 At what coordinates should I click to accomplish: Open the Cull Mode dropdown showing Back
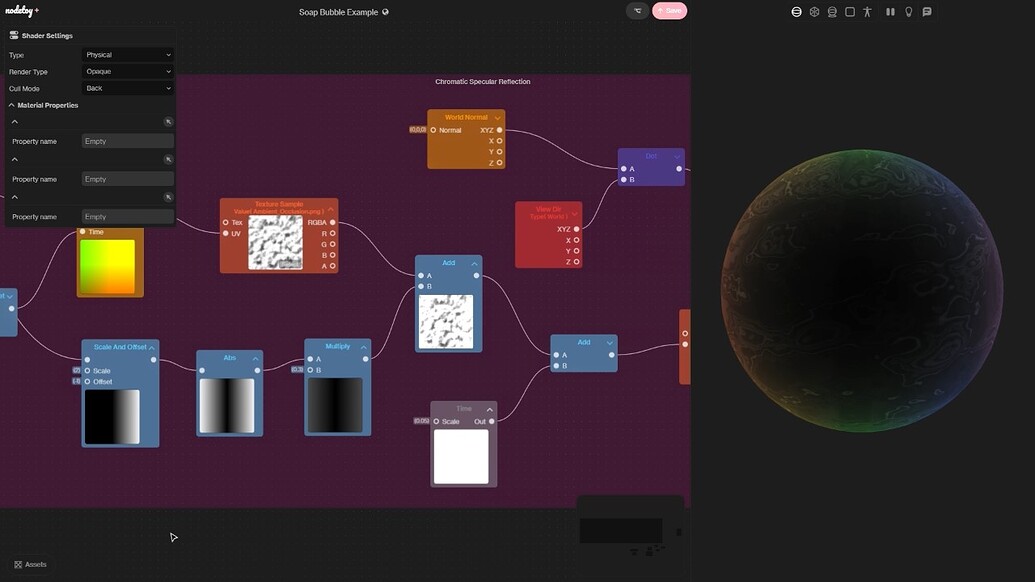tap(128, 87)
